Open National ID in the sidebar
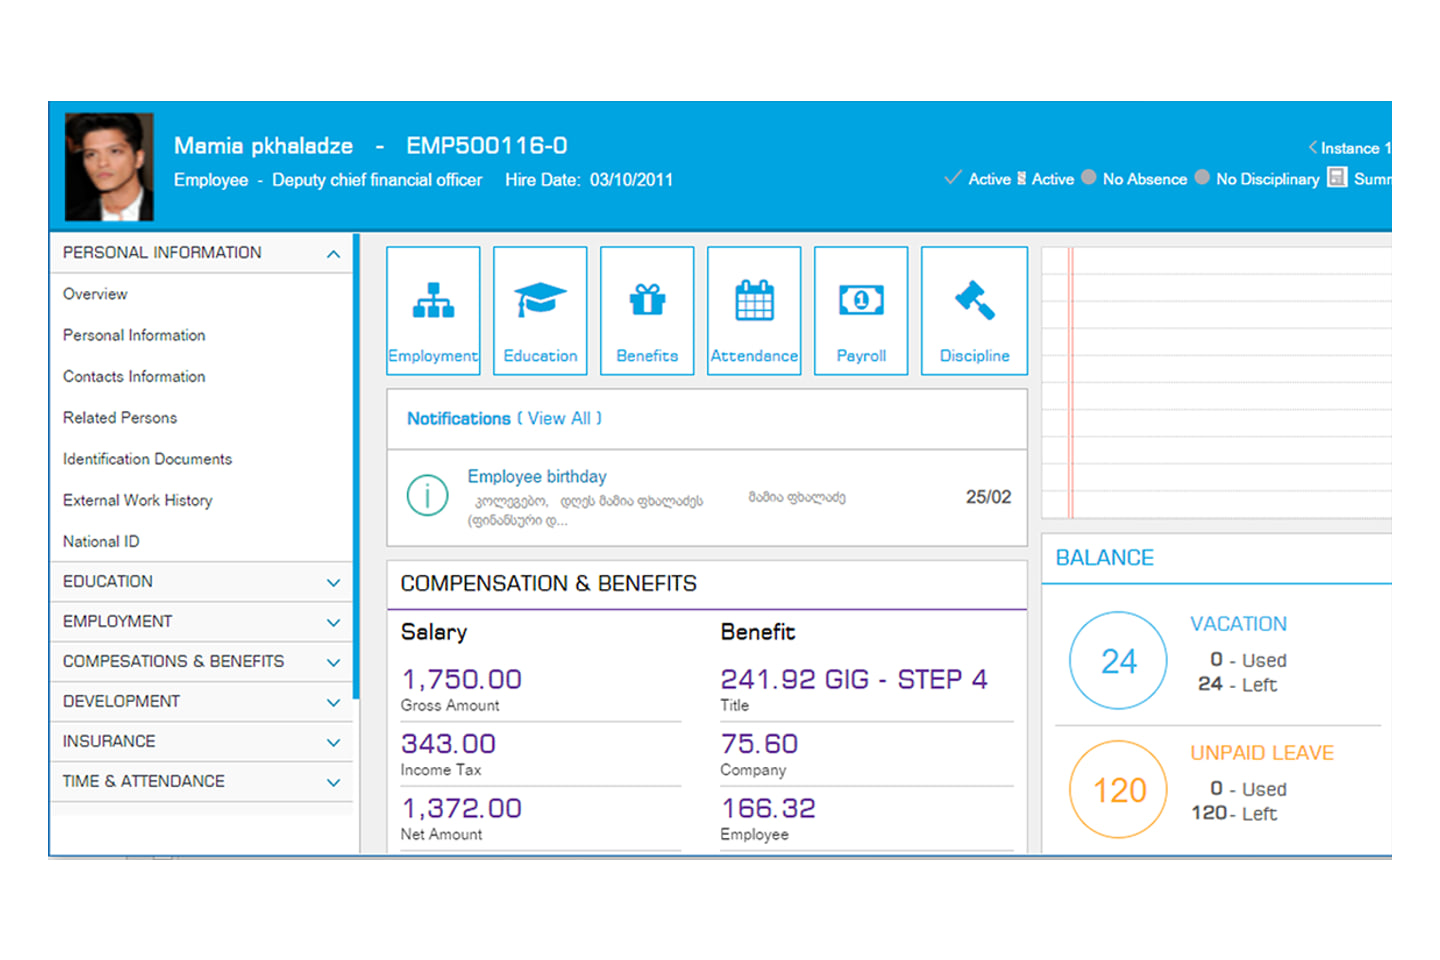Viewport: 1440px width, 960px height. 101,541
